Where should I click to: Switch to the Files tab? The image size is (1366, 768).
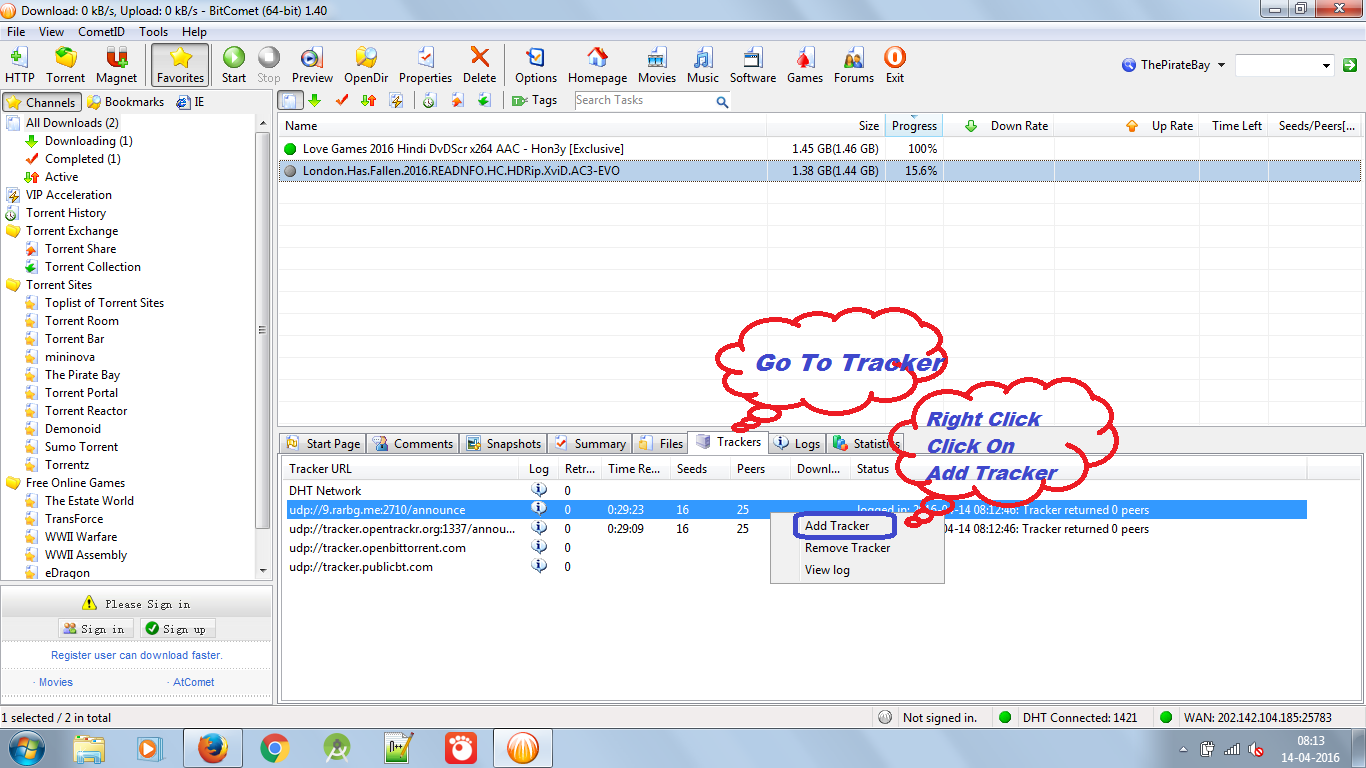point(661,443)
